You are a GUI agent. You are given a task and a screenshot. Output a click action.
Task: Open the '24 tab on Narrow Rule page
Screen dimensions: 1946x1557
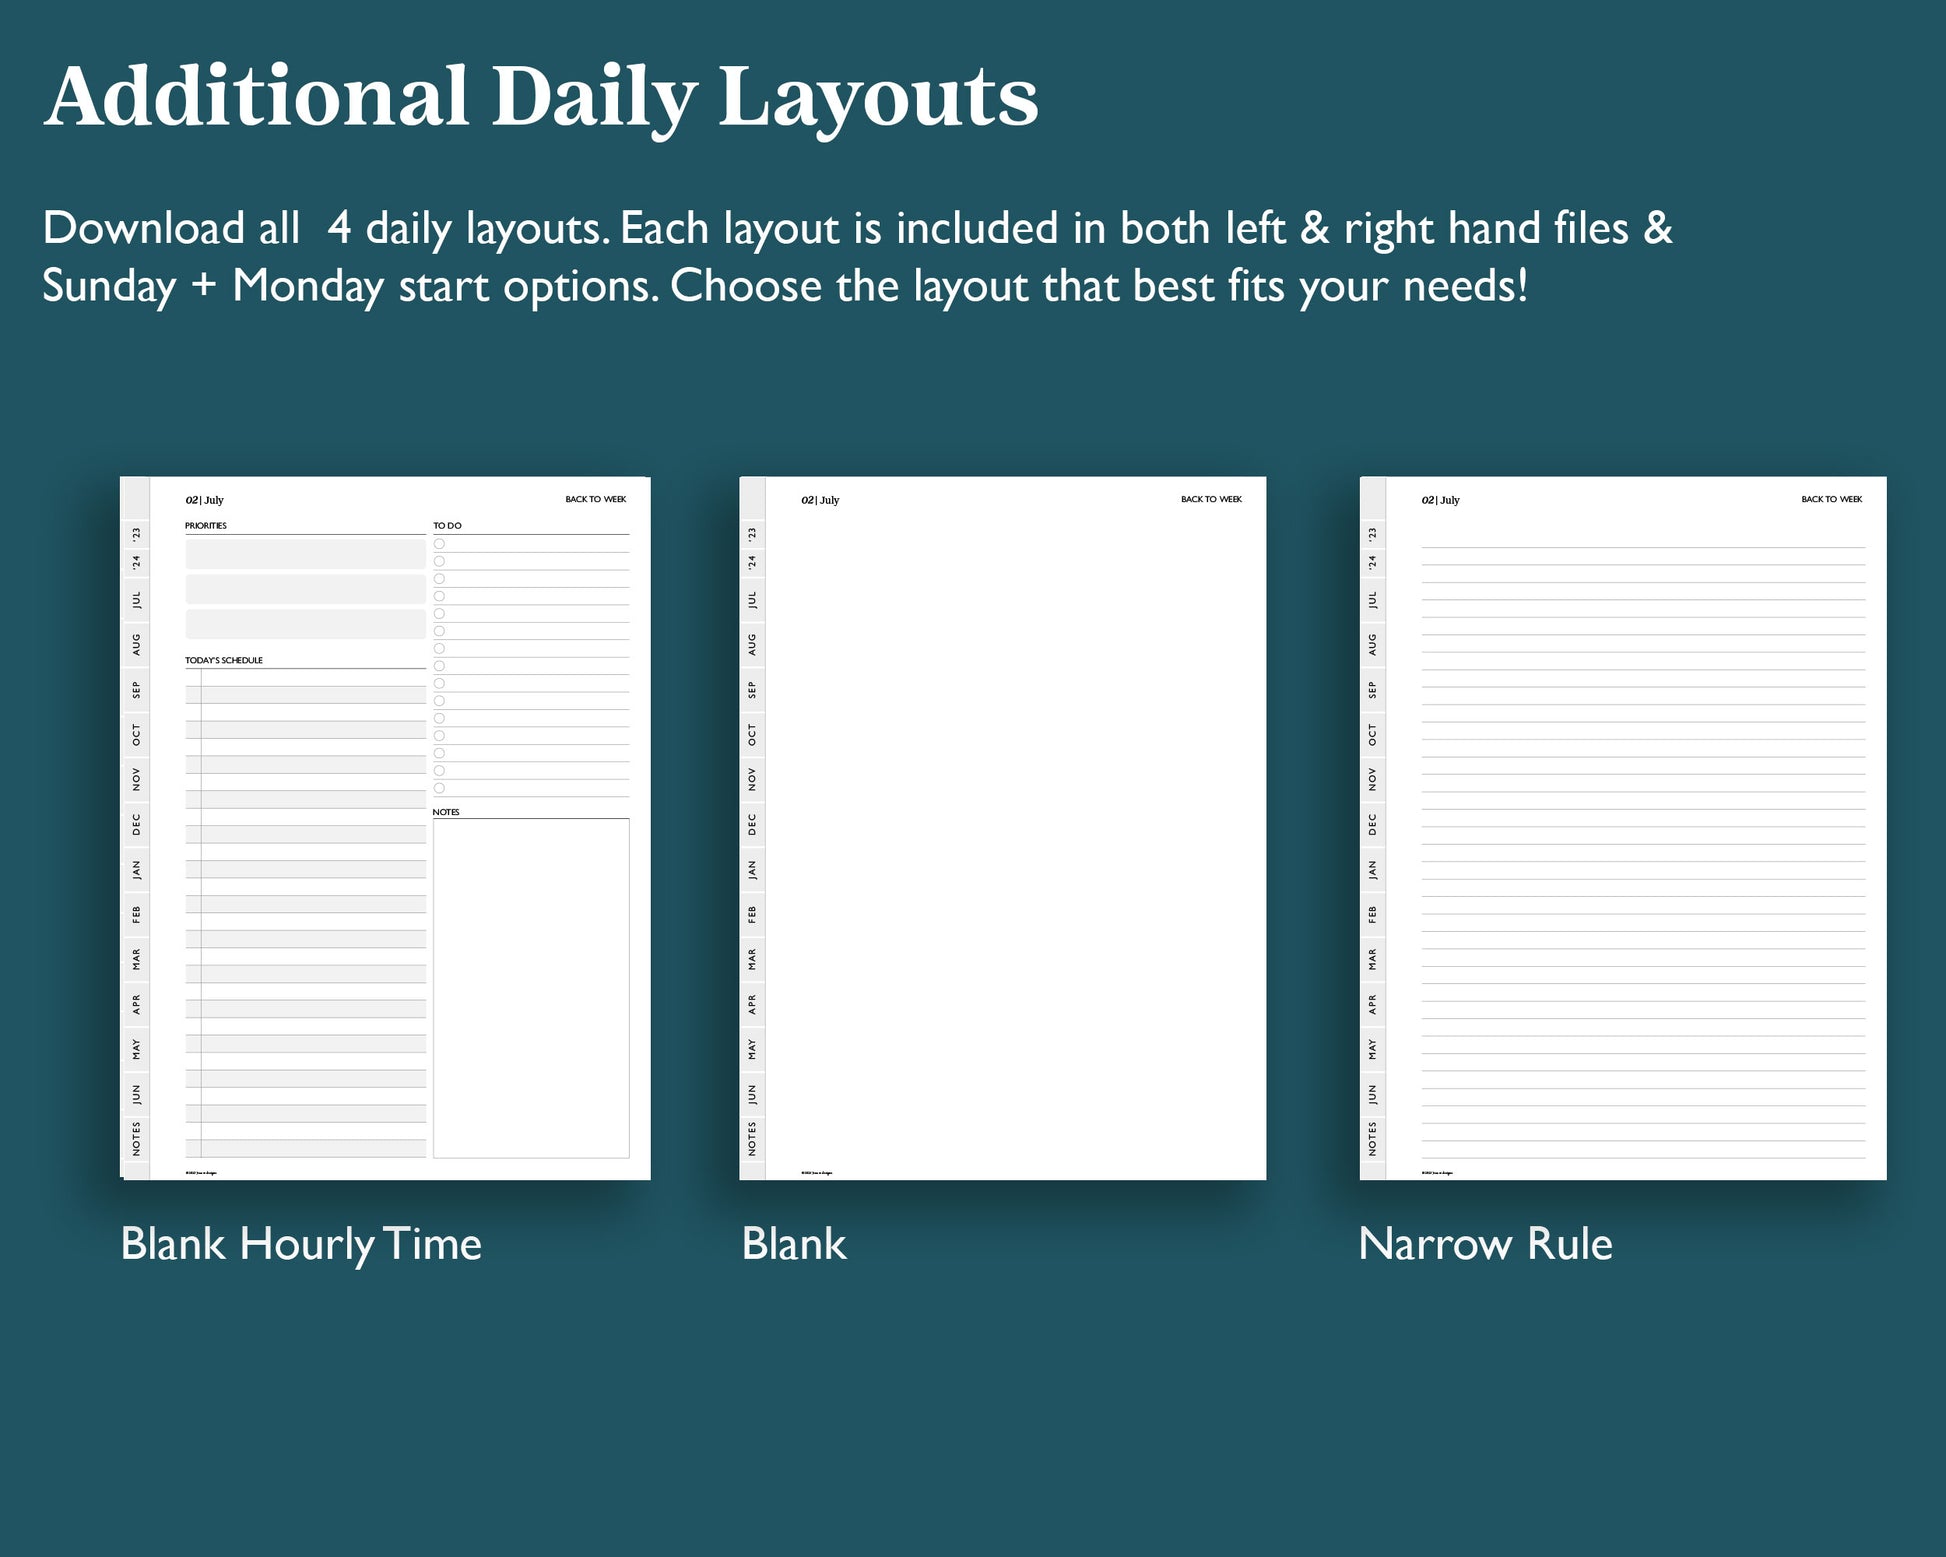point(1373,562)
